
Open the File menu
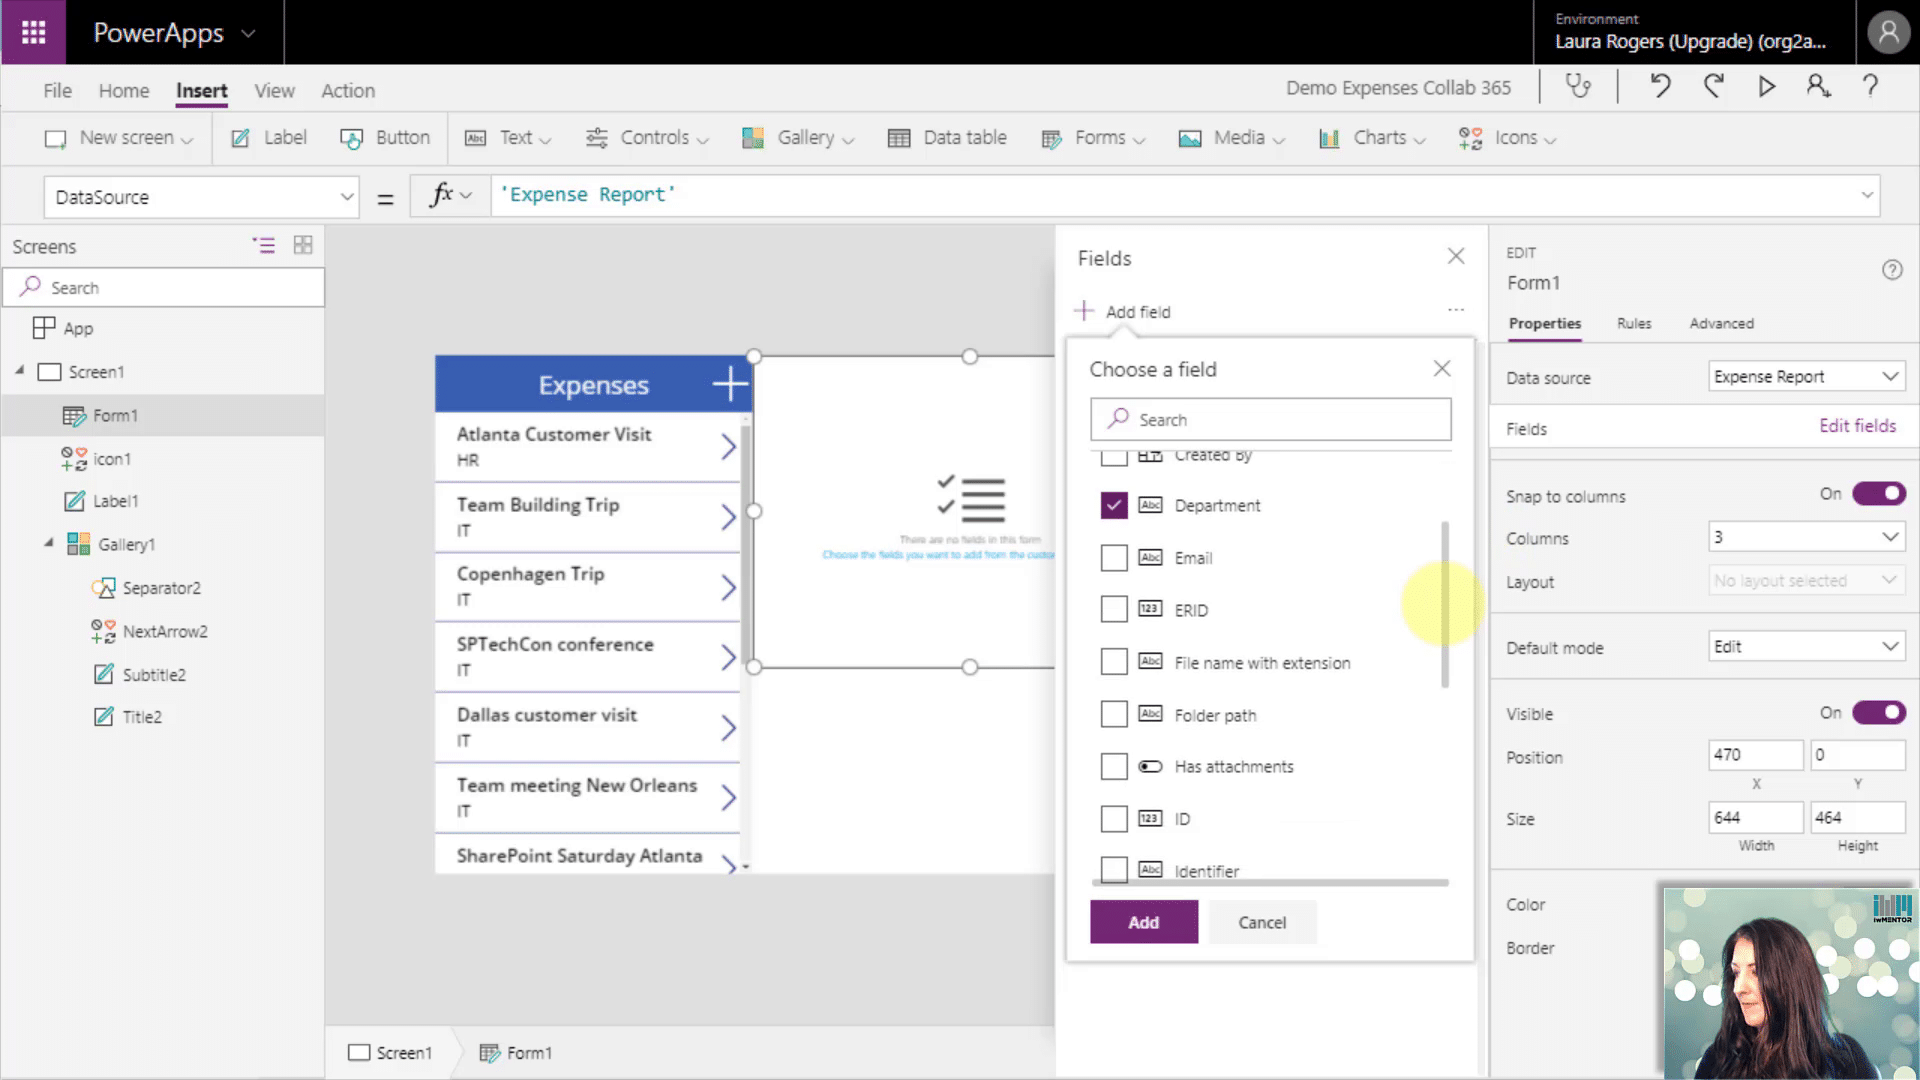point(57,90)
